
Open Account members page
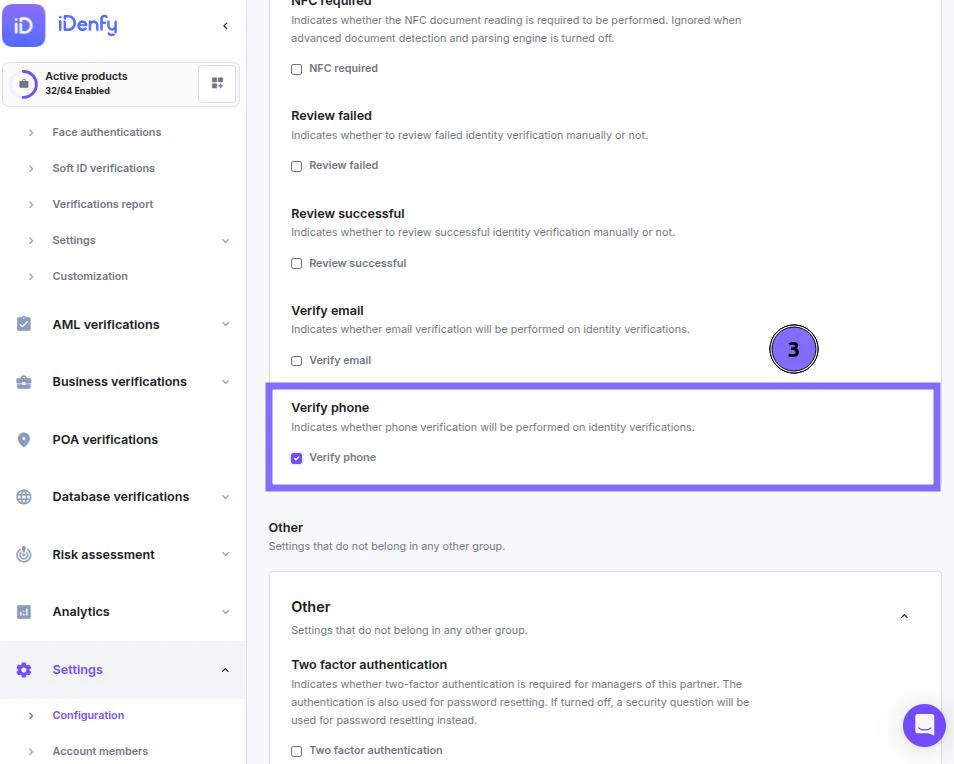[x=100, y=751]
